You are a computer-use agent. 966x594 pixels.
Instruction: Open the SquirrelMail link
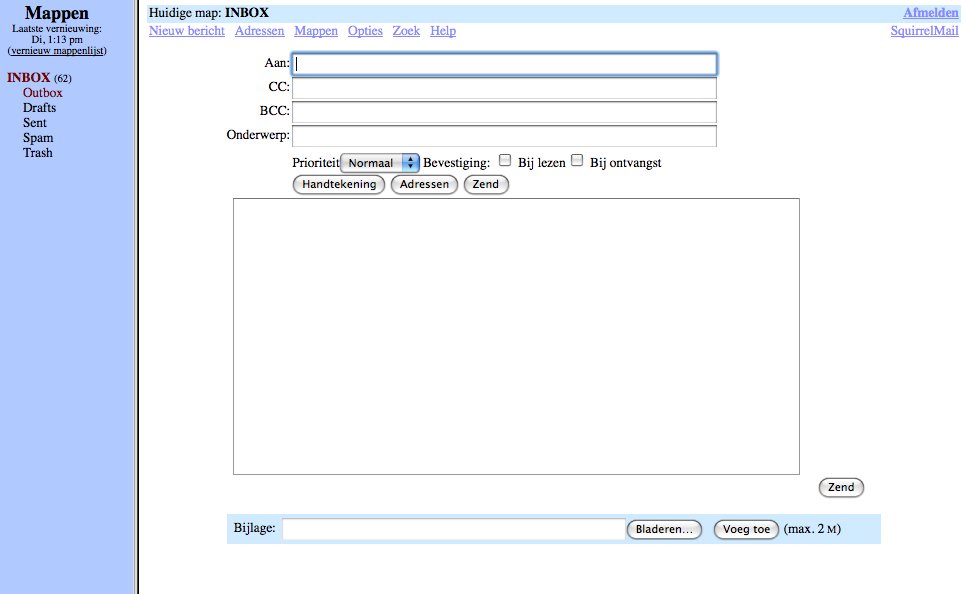(924, 31)
